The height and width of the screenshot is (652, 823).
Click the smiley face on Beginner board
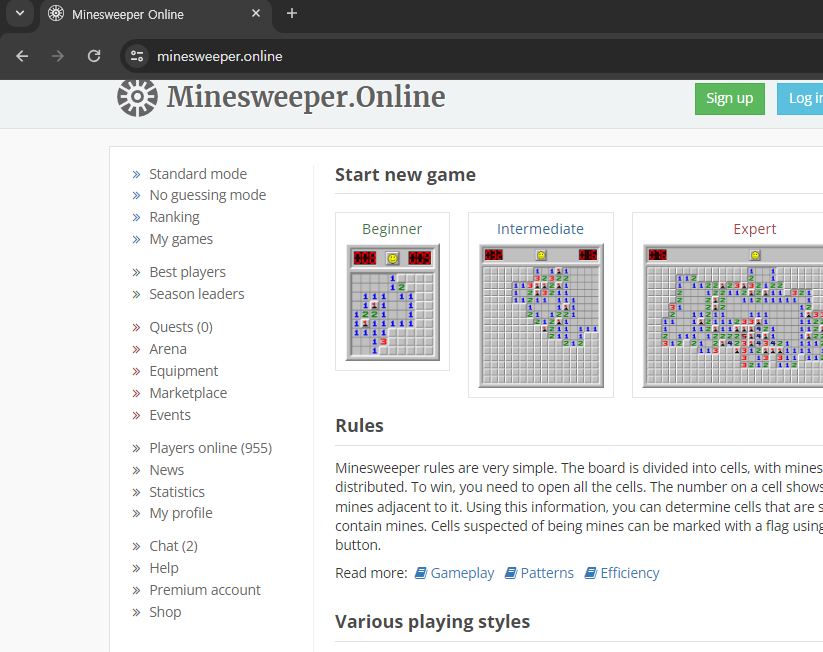tap(393, 258)
